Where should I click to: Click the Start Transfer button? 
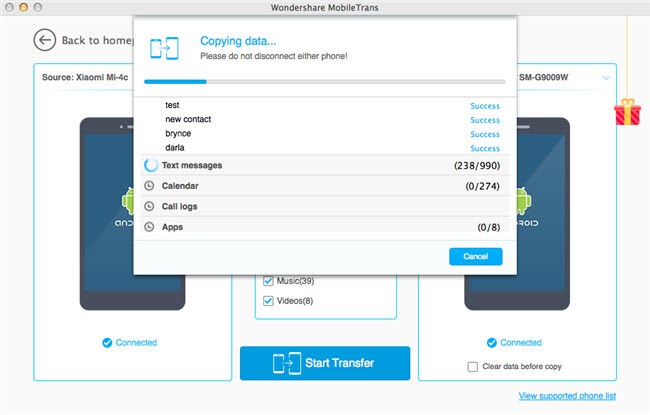pos(325,363)
